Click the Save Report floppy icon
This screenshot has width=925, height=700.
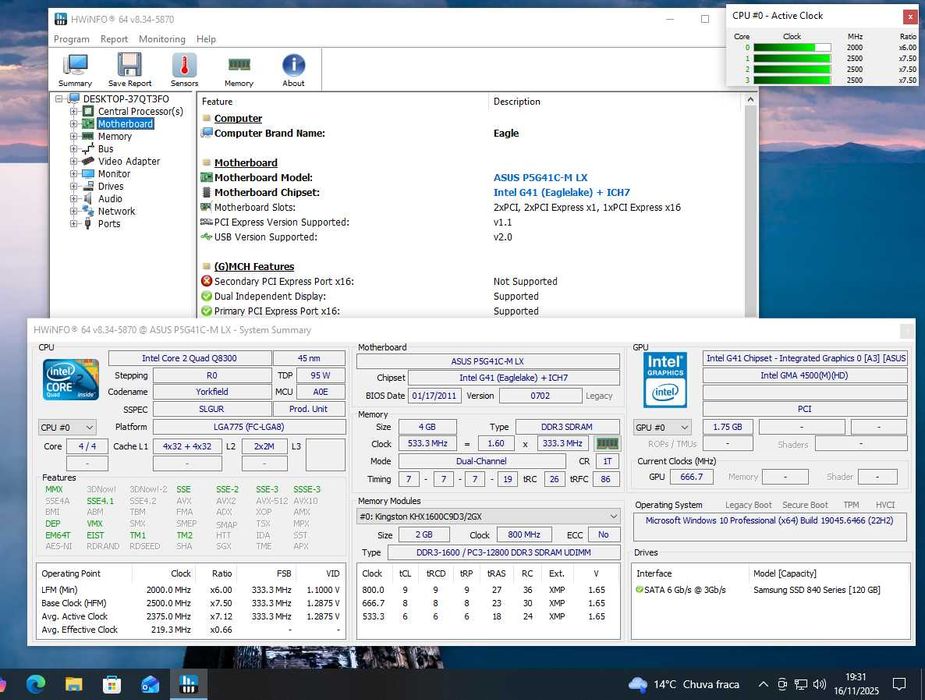coord(130,70)
